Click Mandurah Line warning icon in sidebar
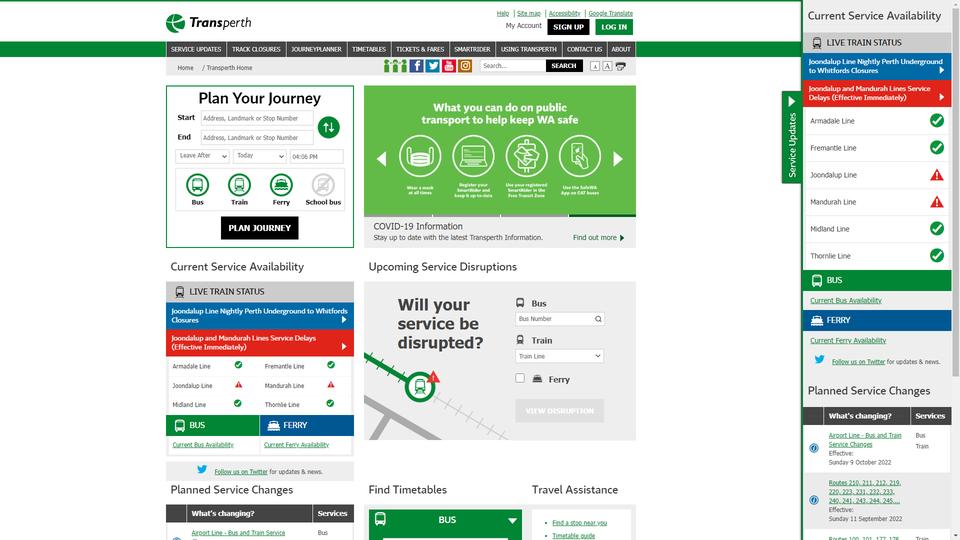The width and height of the screenshot is (960, 540). 937,202
